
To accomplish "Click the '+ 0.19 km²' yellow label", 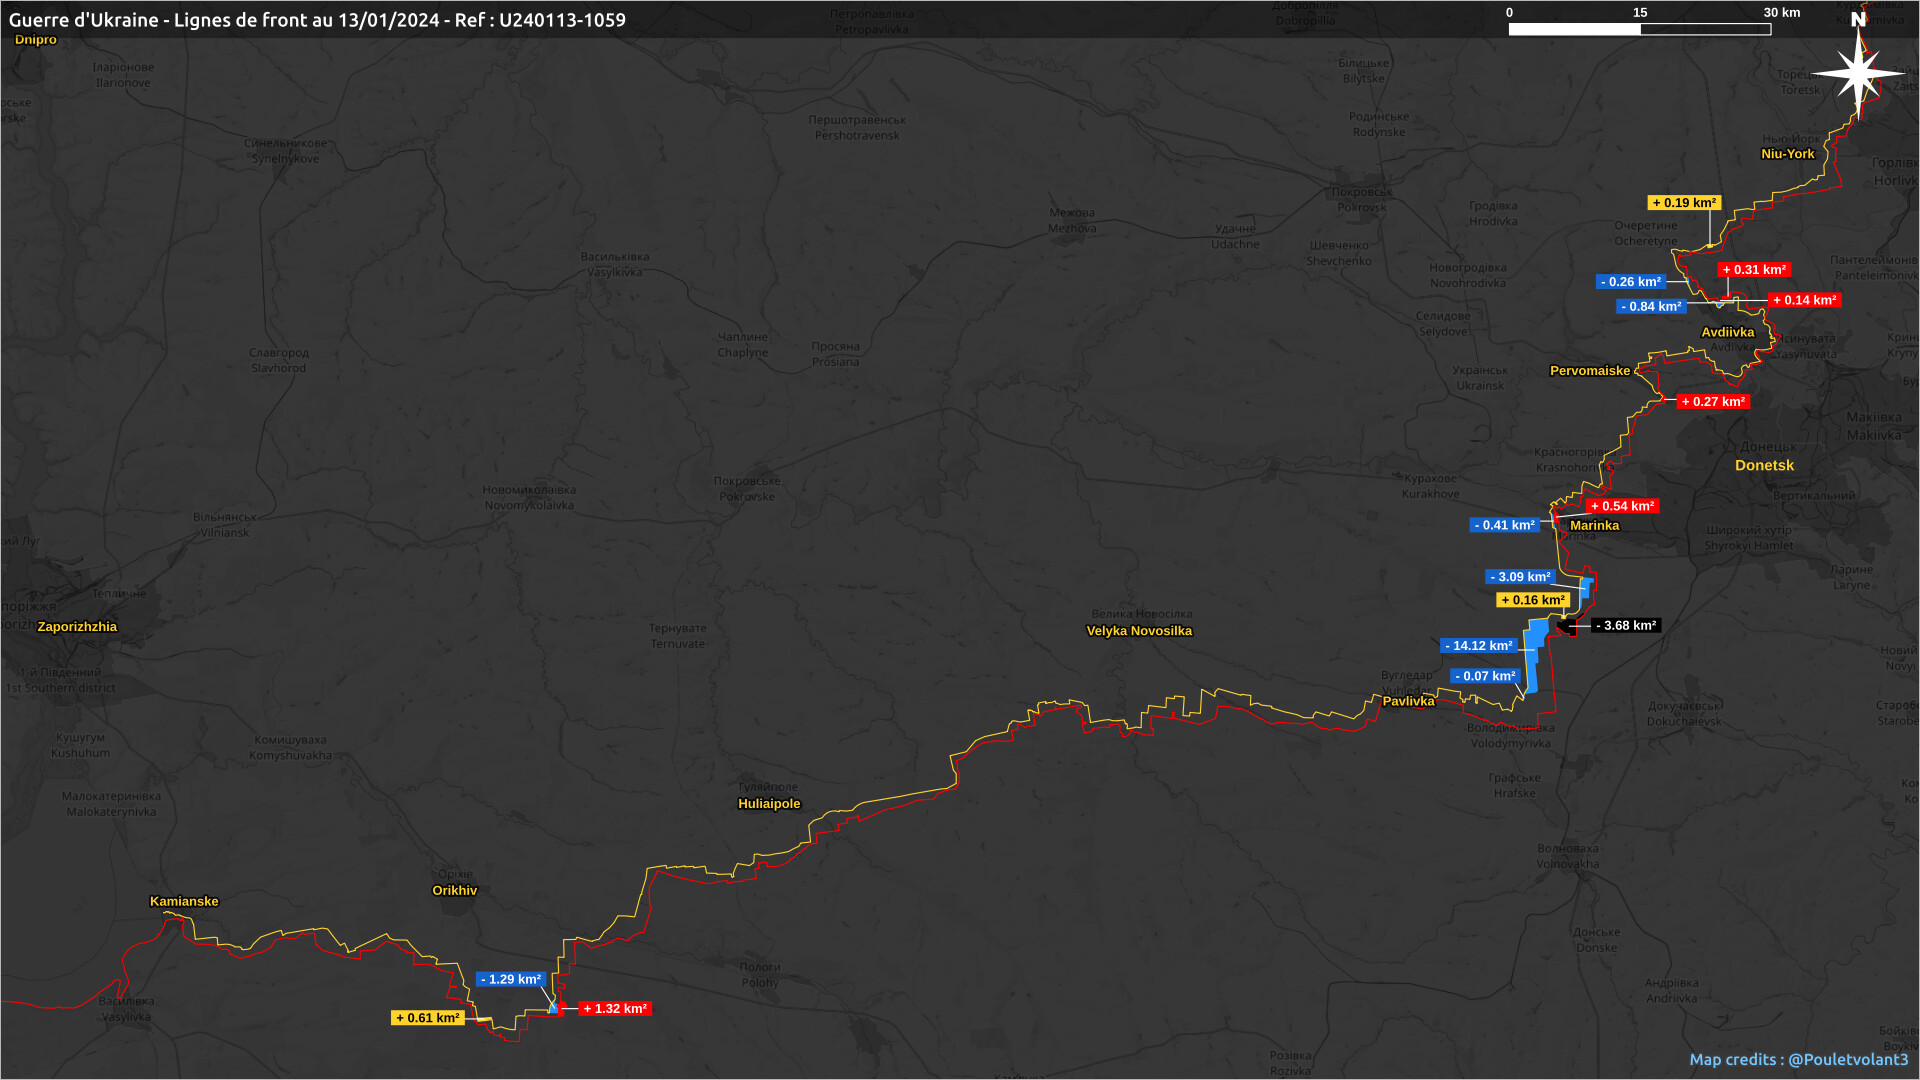I will pyautogui.click(x=1684, y=203).
